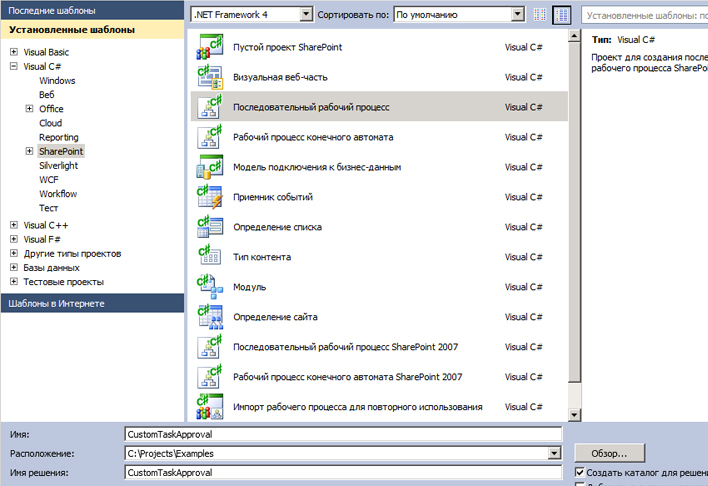Screen dimensions: 708x486
Task: Click the Пустой проект SharePoint name text
Action: click(x=288, y=47)
